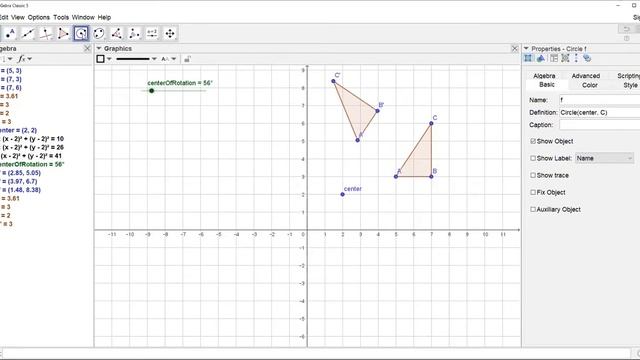This screenshot has width=640, height=360.
Task: Select the Reflect about Line tool
Action: (x=134, y=33)
